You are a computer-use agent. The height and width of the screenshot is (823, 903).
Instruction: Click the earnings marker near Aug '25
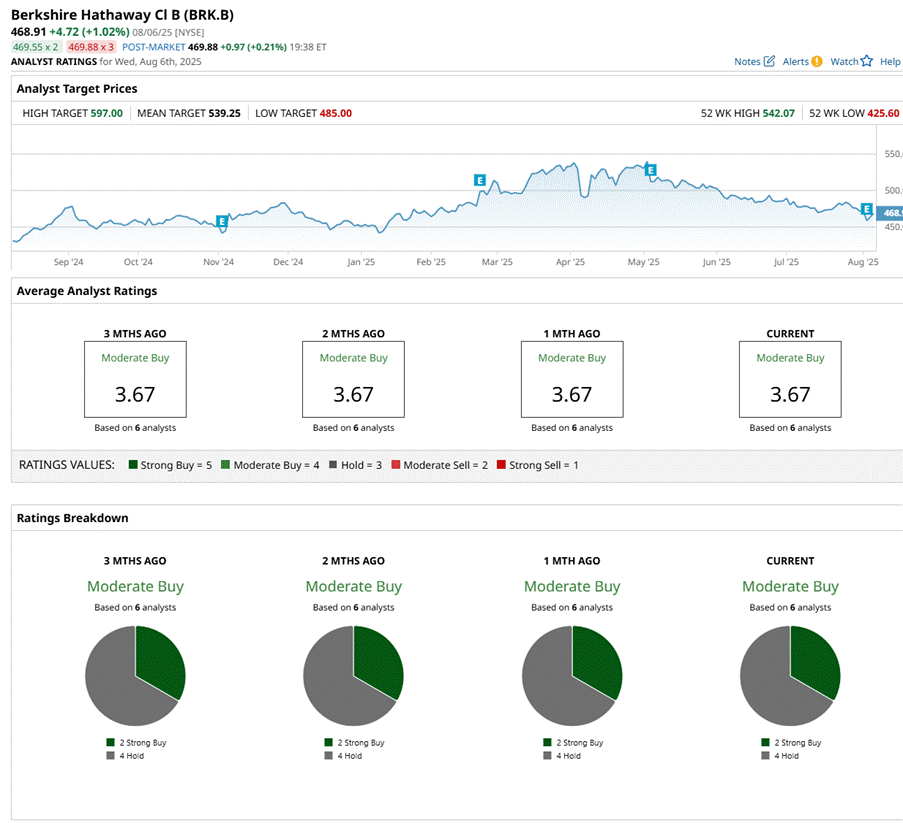pyautogui.click(x=866, y=209)
